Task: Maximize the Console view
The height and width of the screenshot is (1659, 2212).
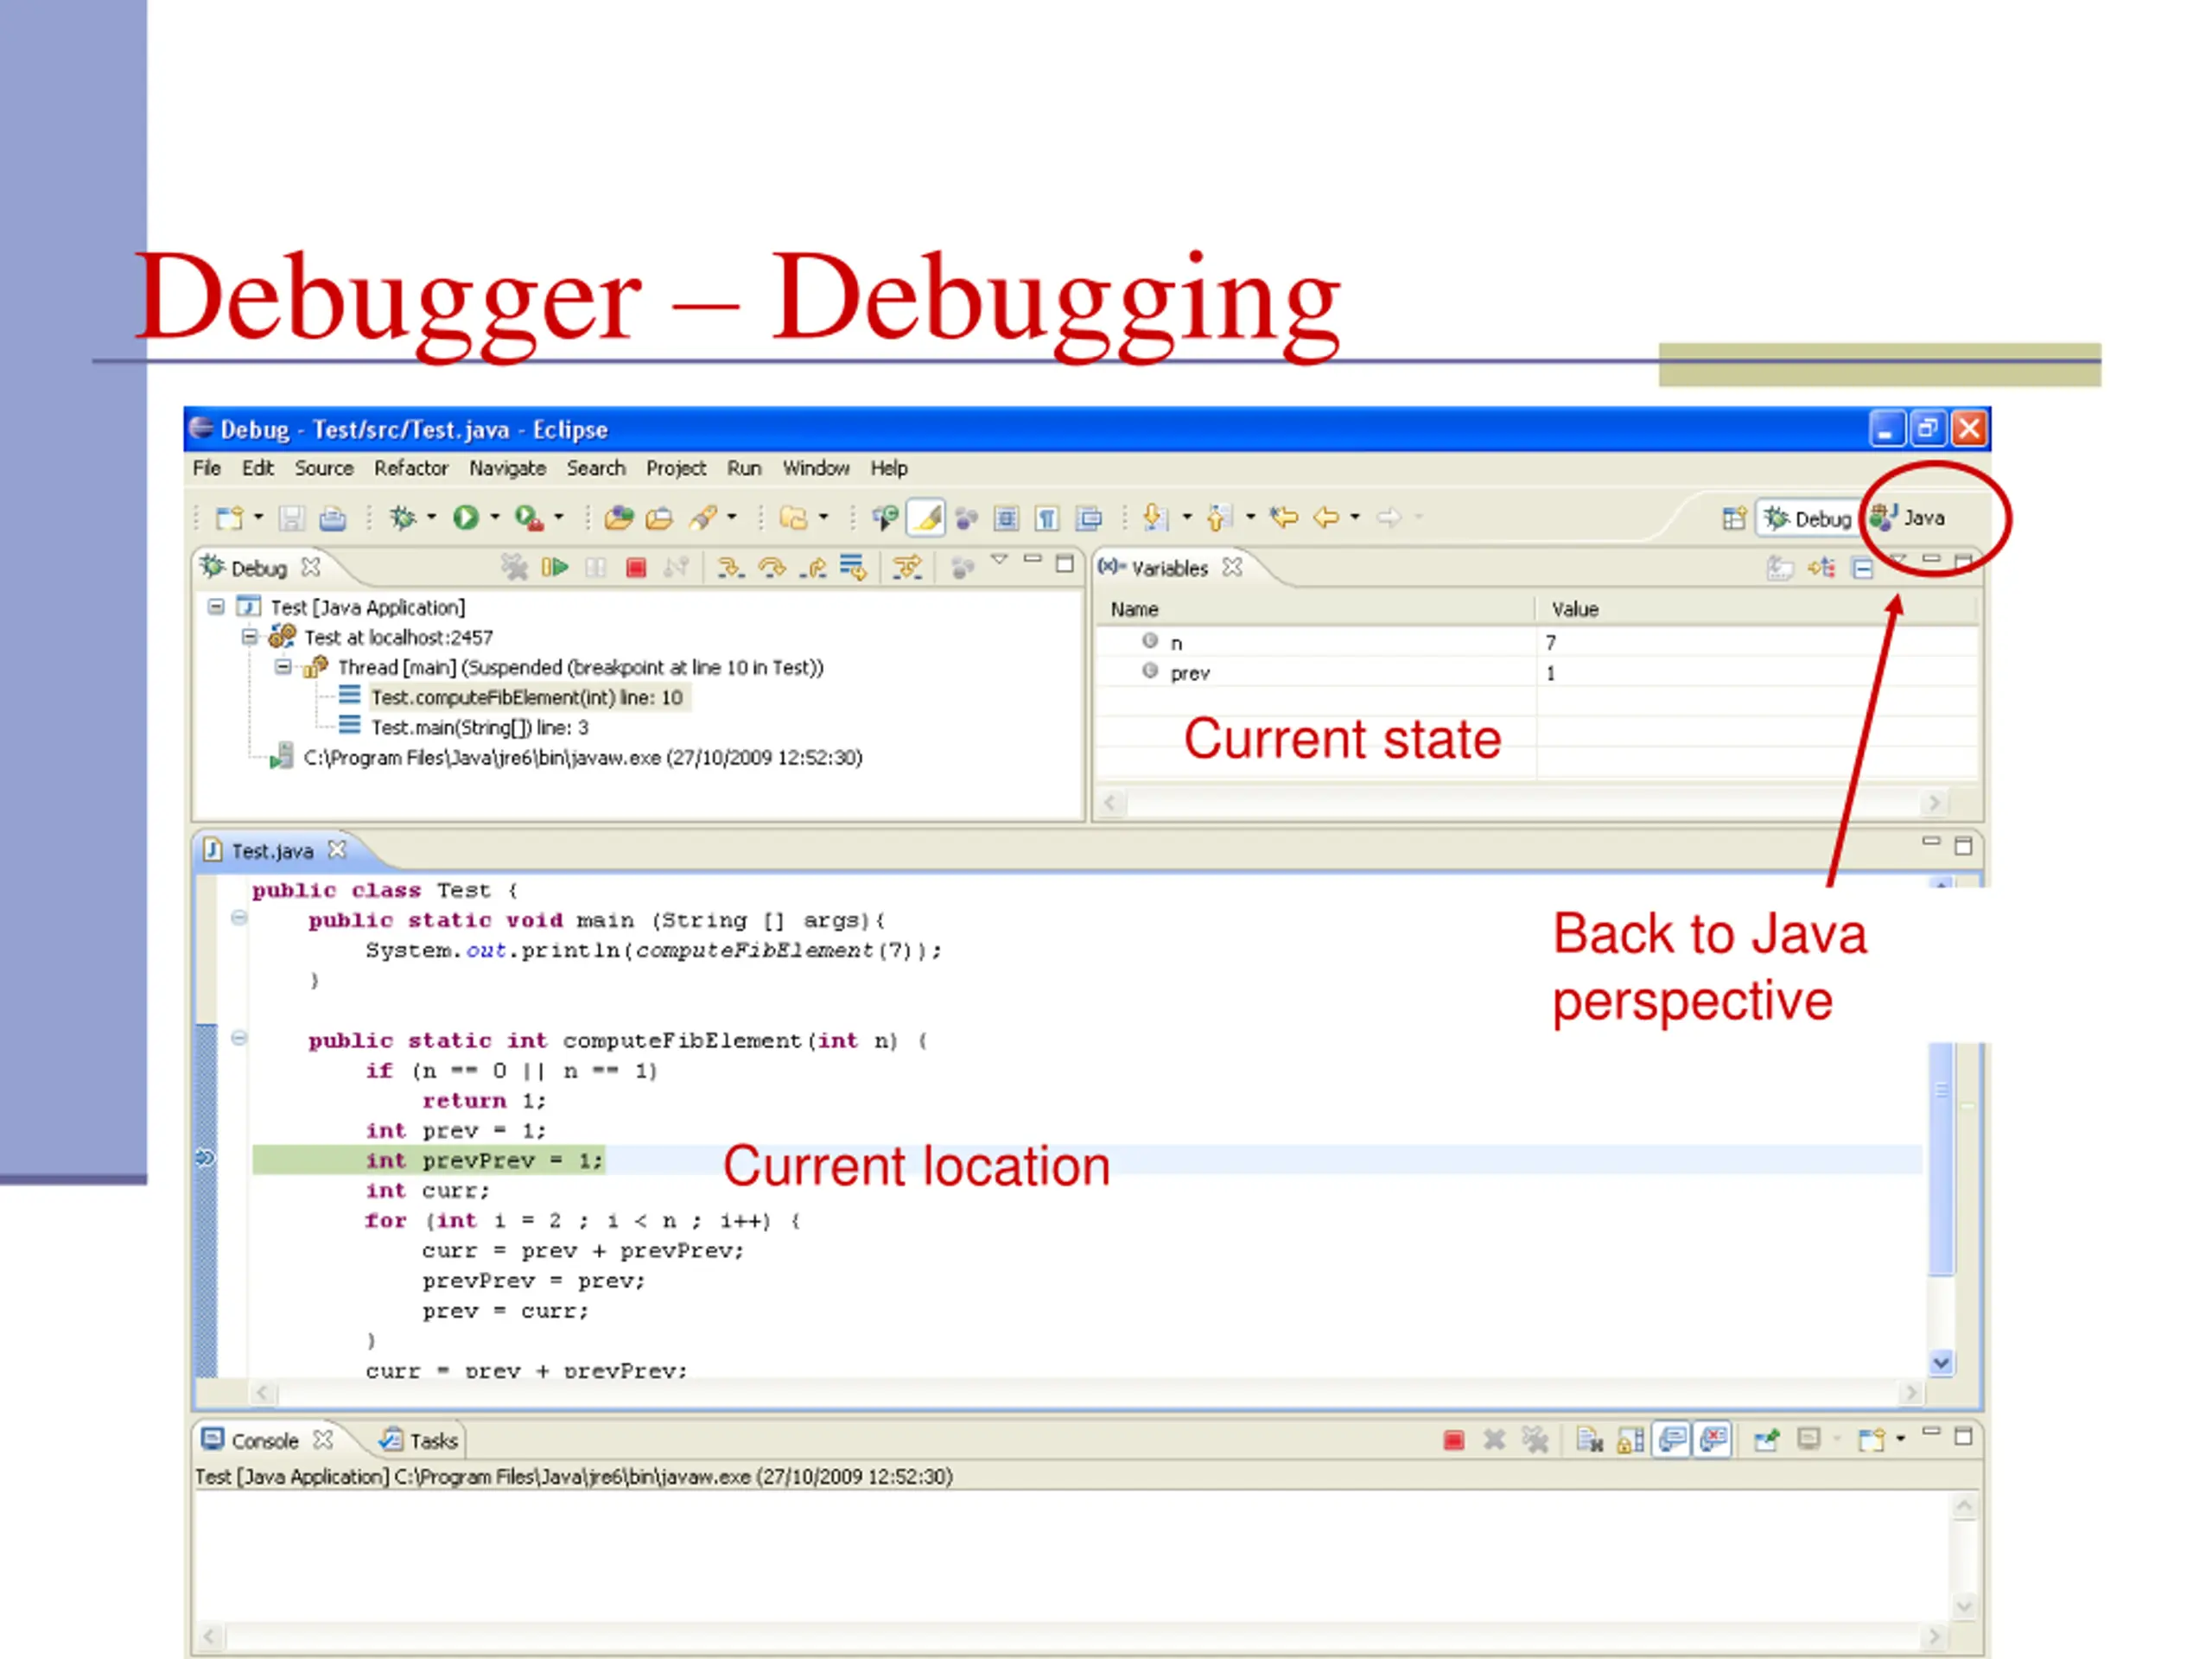Action: [1963, 1437]
